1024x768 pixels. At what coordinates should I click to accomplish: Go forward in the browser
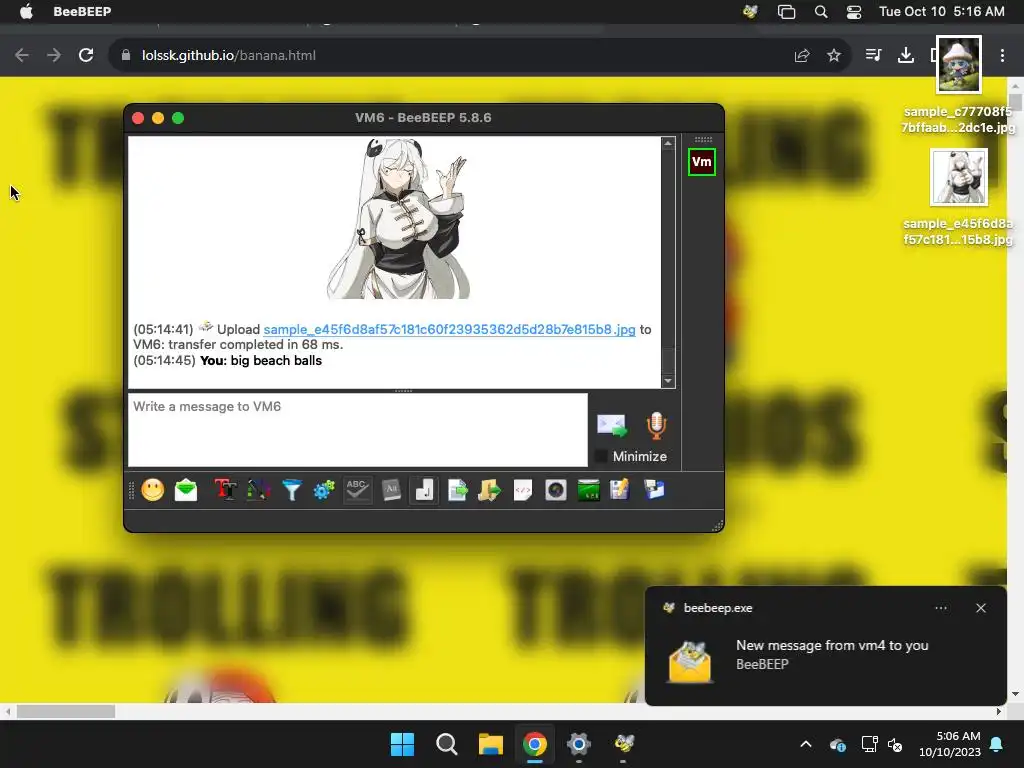(54, 56)
